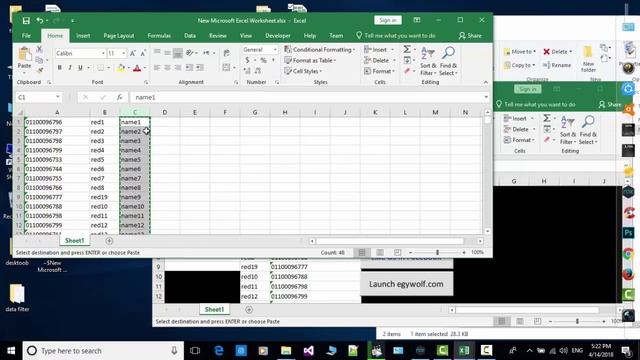
Task: Click Rename in File Explorer ribbon
Action: pyautogui.click(x=557, y=65)
